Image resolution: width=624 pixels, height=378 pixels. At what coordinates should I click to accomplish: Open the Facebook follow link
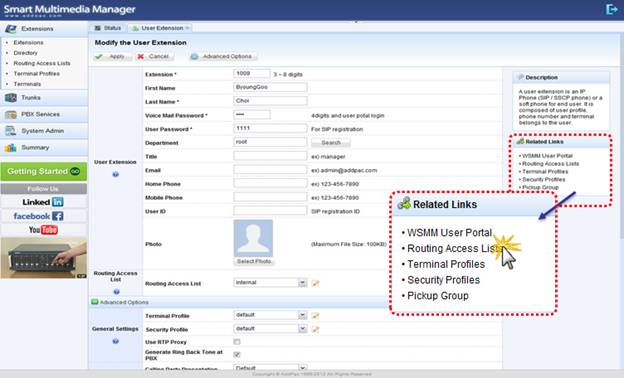click(x=43, y=216)
